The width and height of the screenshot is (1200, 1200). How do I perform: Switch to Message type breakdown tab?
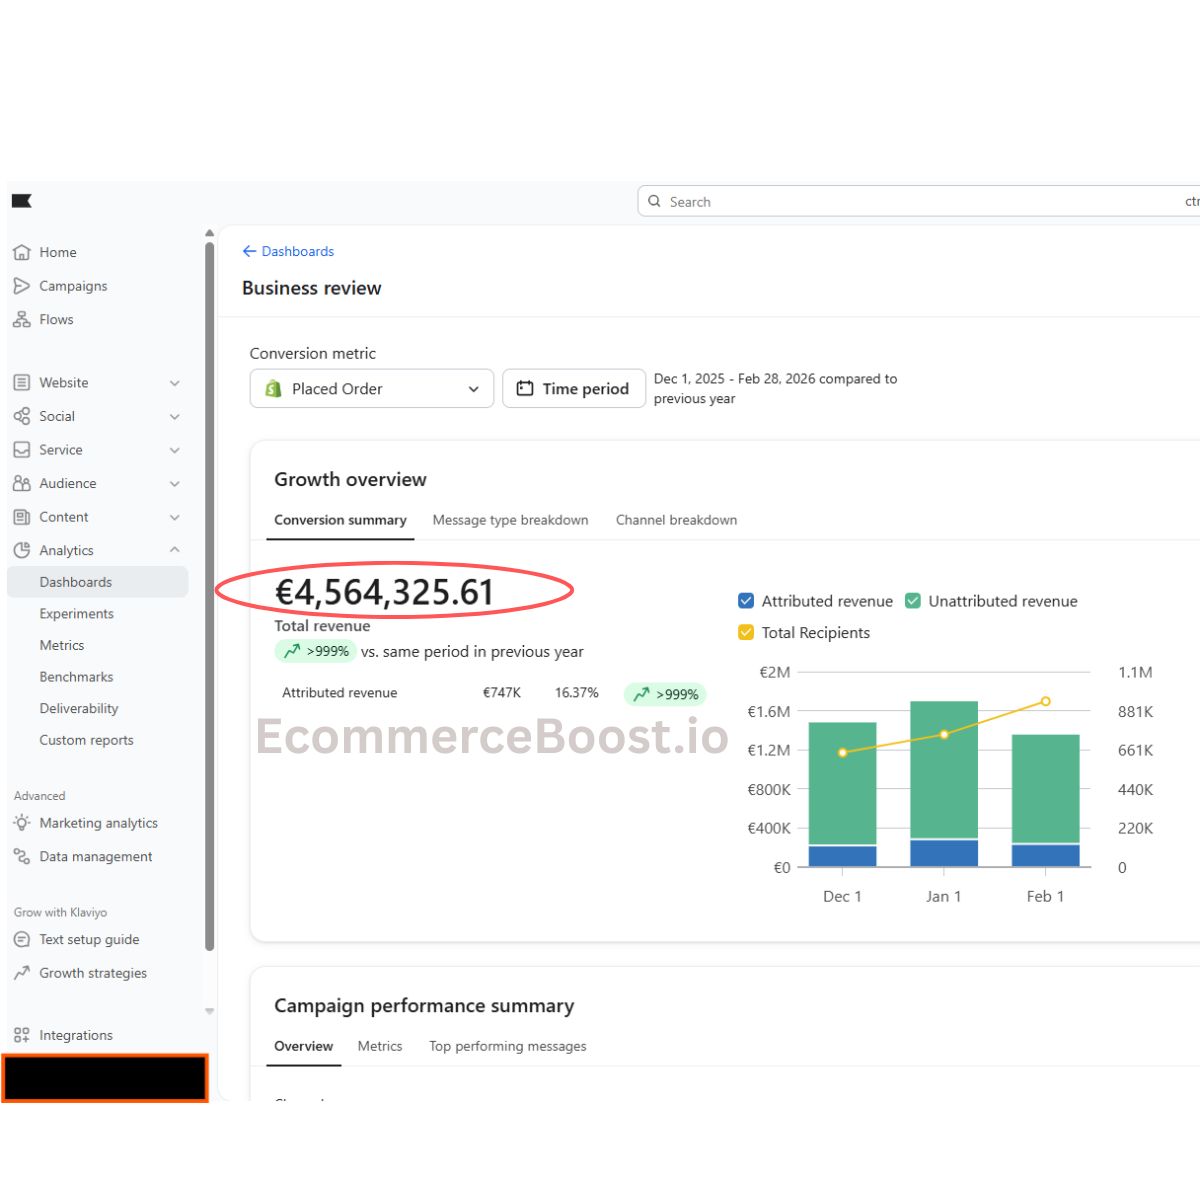[x=510, y=520]
